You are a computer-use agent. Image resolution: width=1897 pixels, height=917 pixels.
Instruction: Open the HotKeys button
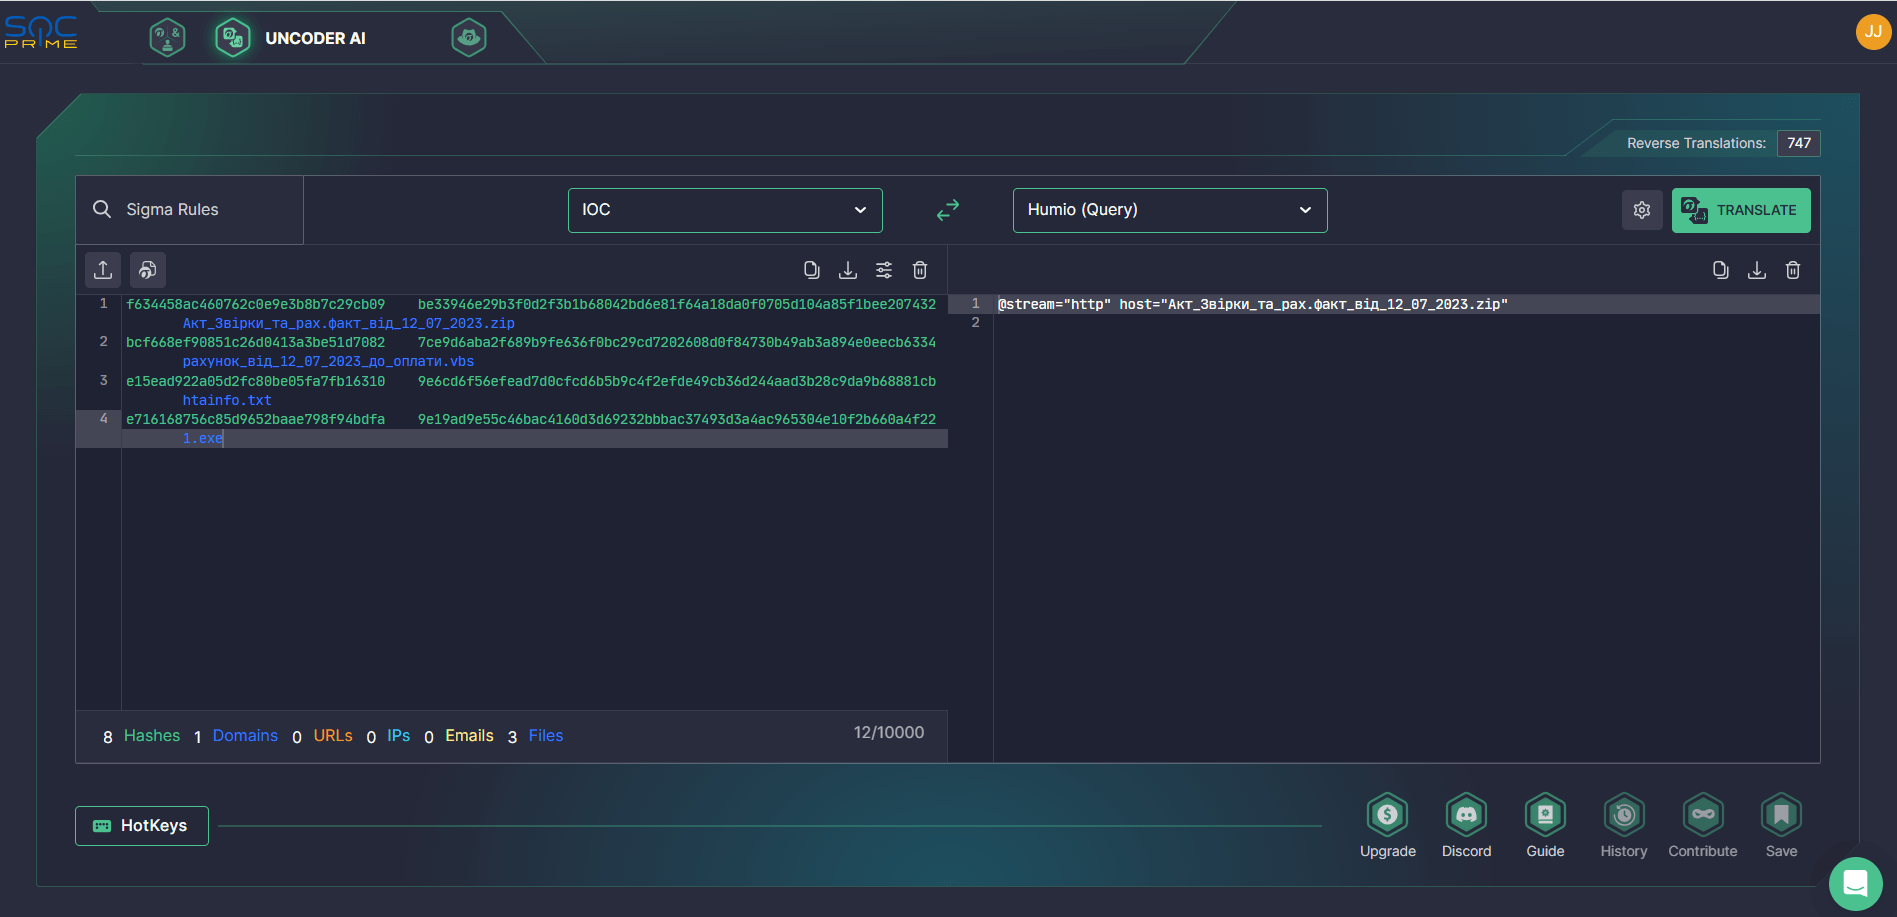(142, 826)
